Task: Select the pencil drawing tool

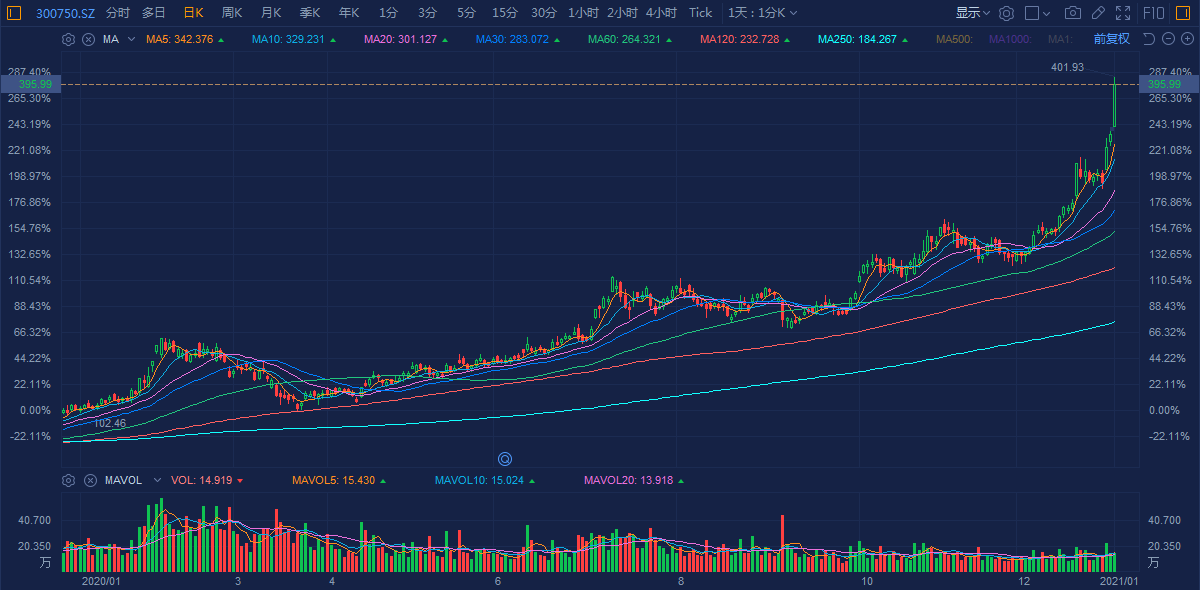Action: (1098, 13)
